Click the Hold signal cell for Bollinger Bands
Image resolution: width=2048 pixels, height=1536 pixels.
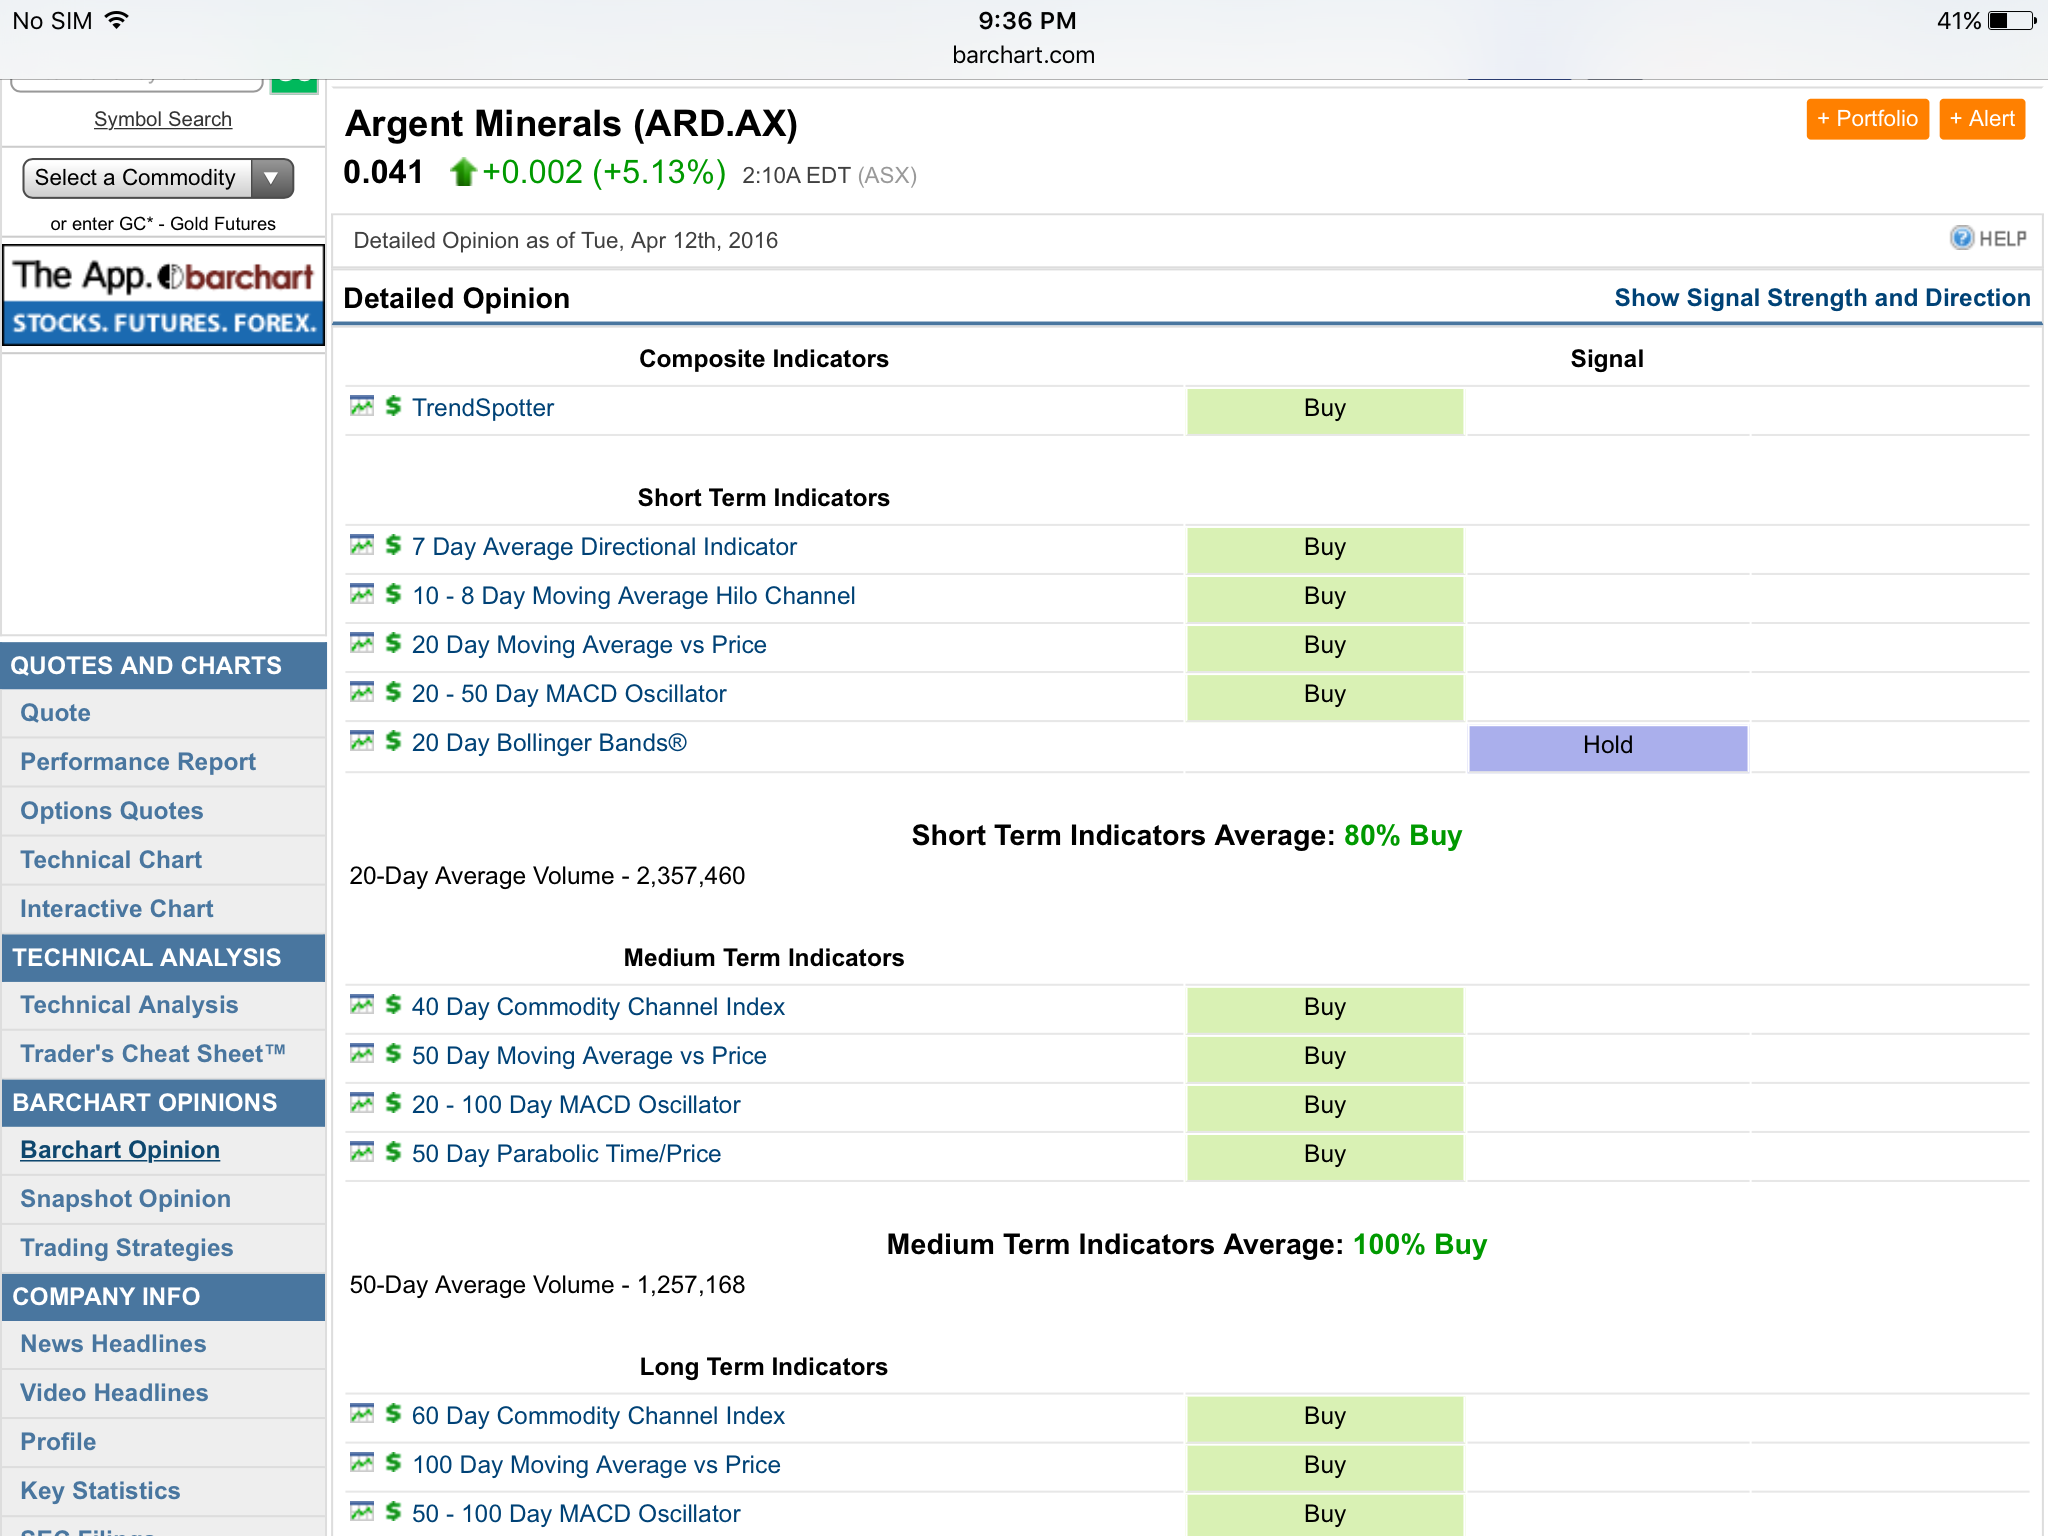(1607, 748)
